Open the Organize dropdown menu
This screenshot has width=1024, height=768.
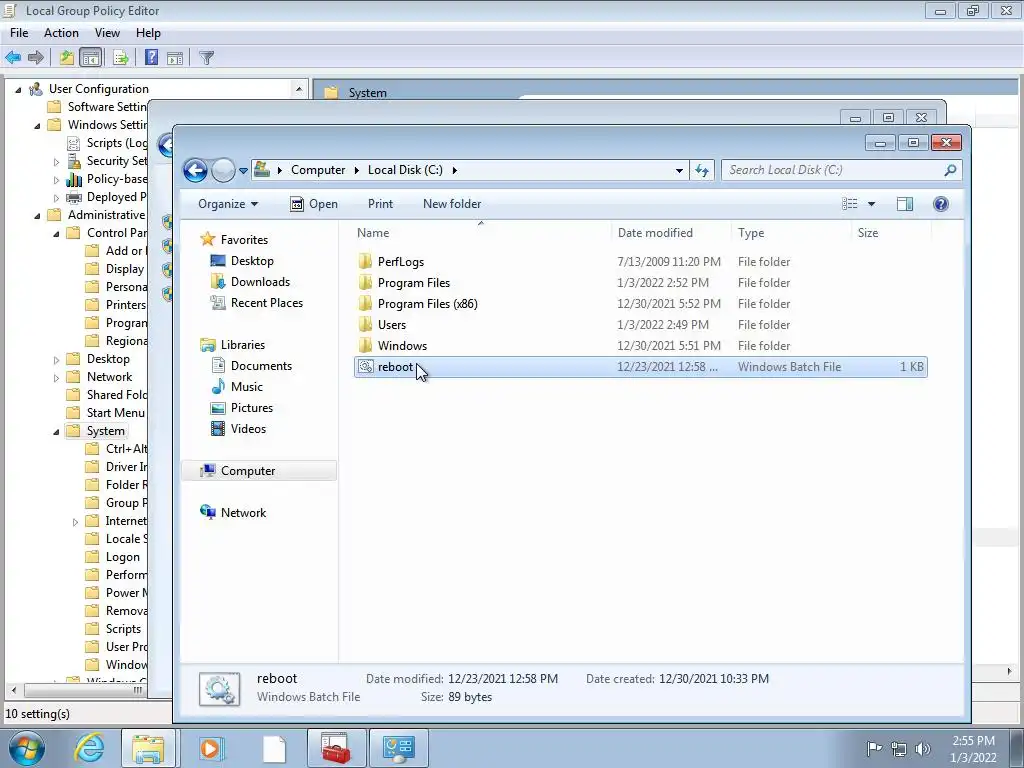[228, 204]
